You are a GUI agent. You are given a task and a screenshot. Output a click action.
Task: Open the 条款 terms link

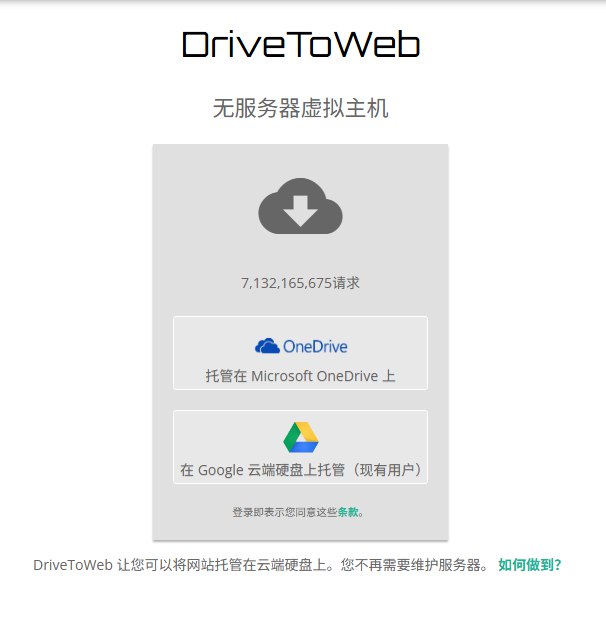pos(348,512)
